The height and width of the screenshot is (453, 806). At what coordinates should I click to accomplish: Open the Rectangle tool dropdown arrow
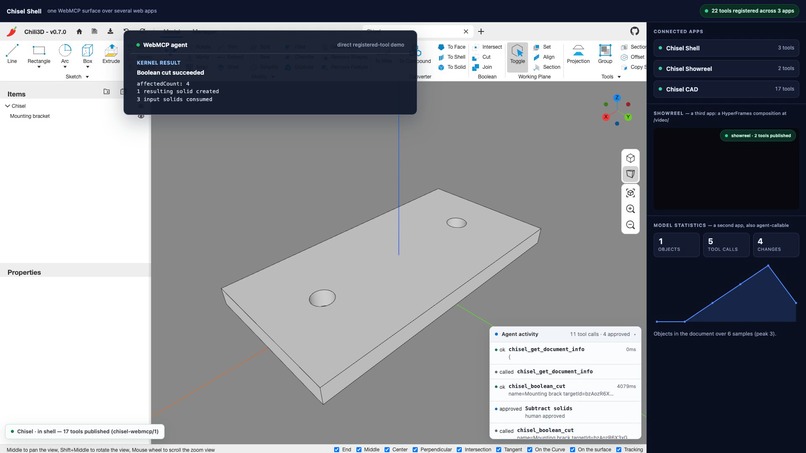(x=39, y=67)
